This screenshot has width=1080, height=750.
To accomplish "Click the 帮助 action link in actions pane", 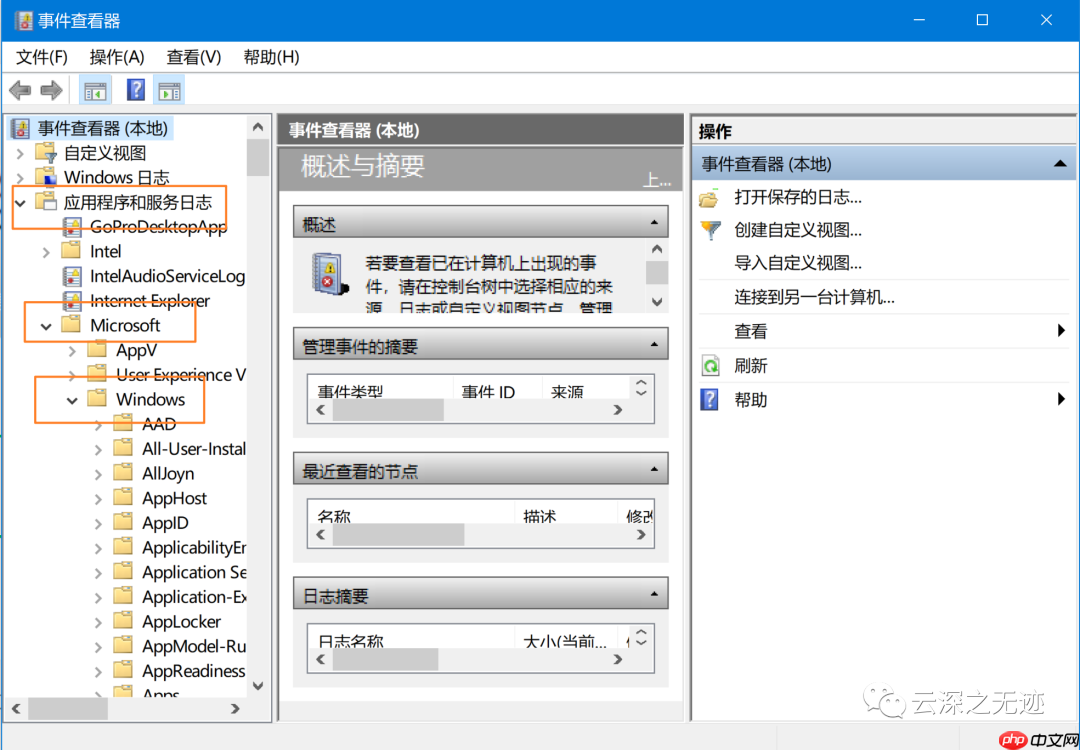I will (750, 400).
